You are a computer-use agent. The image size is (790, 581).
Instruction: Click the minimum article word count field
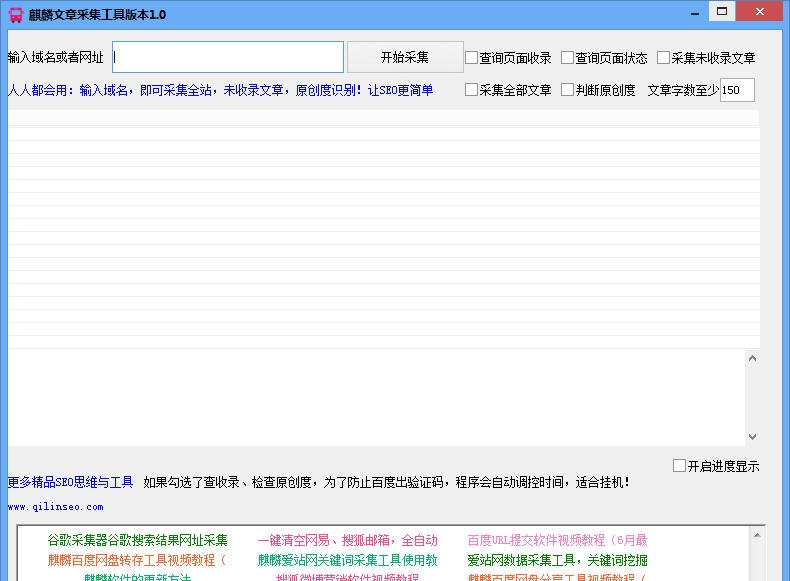[x=736, y=90]
